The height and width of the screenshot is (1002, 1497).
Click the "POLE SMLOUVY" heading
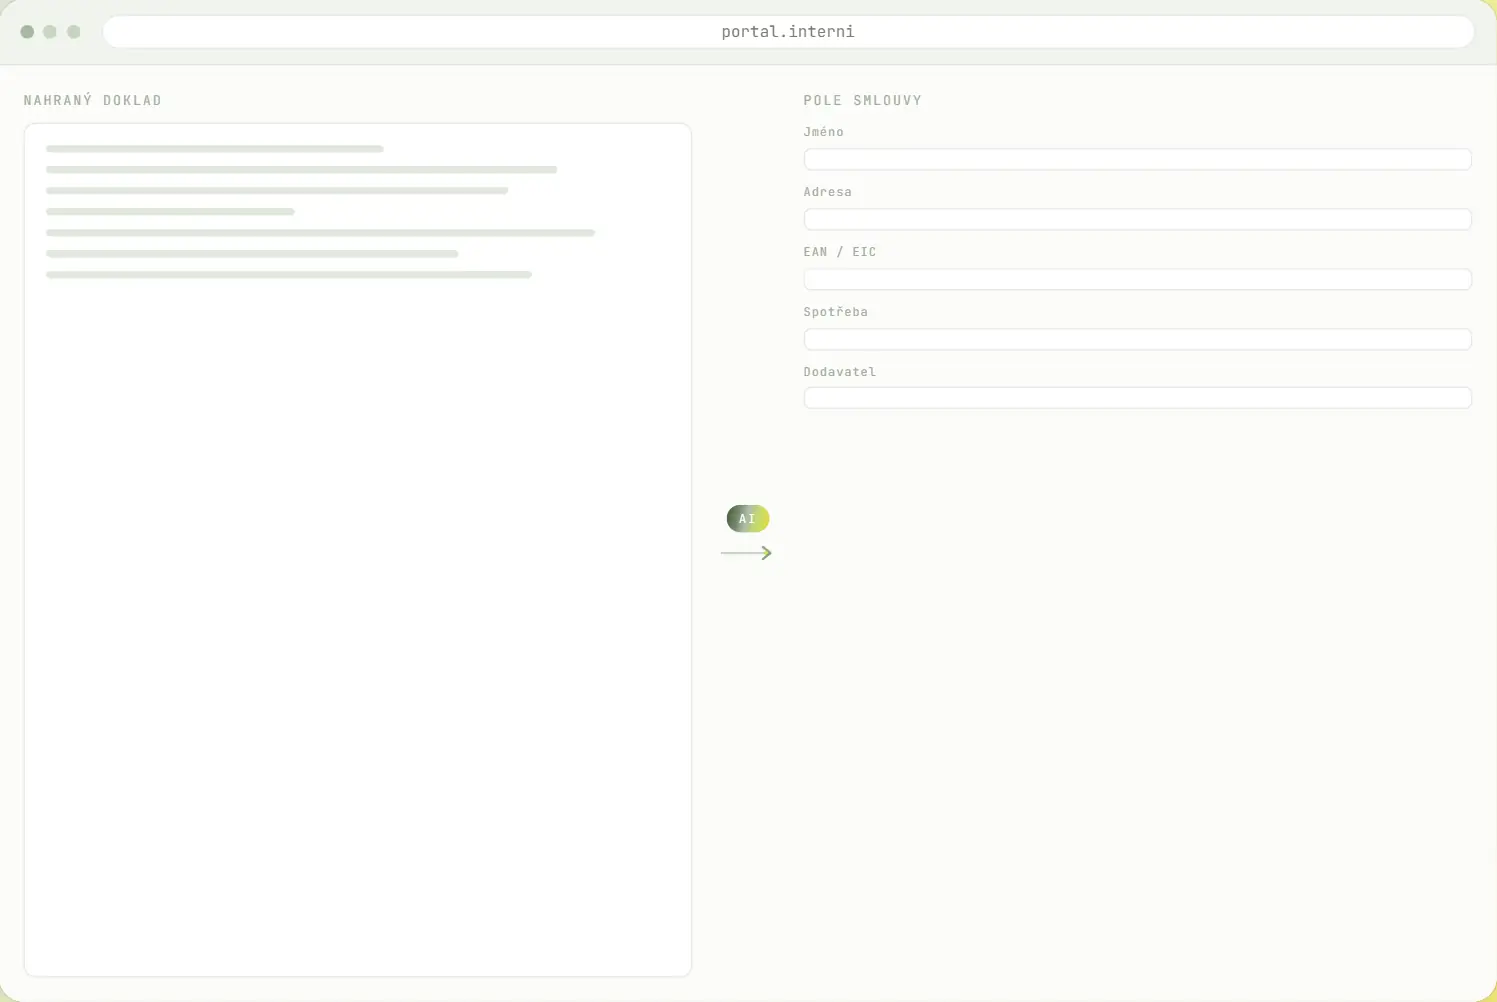863,100
